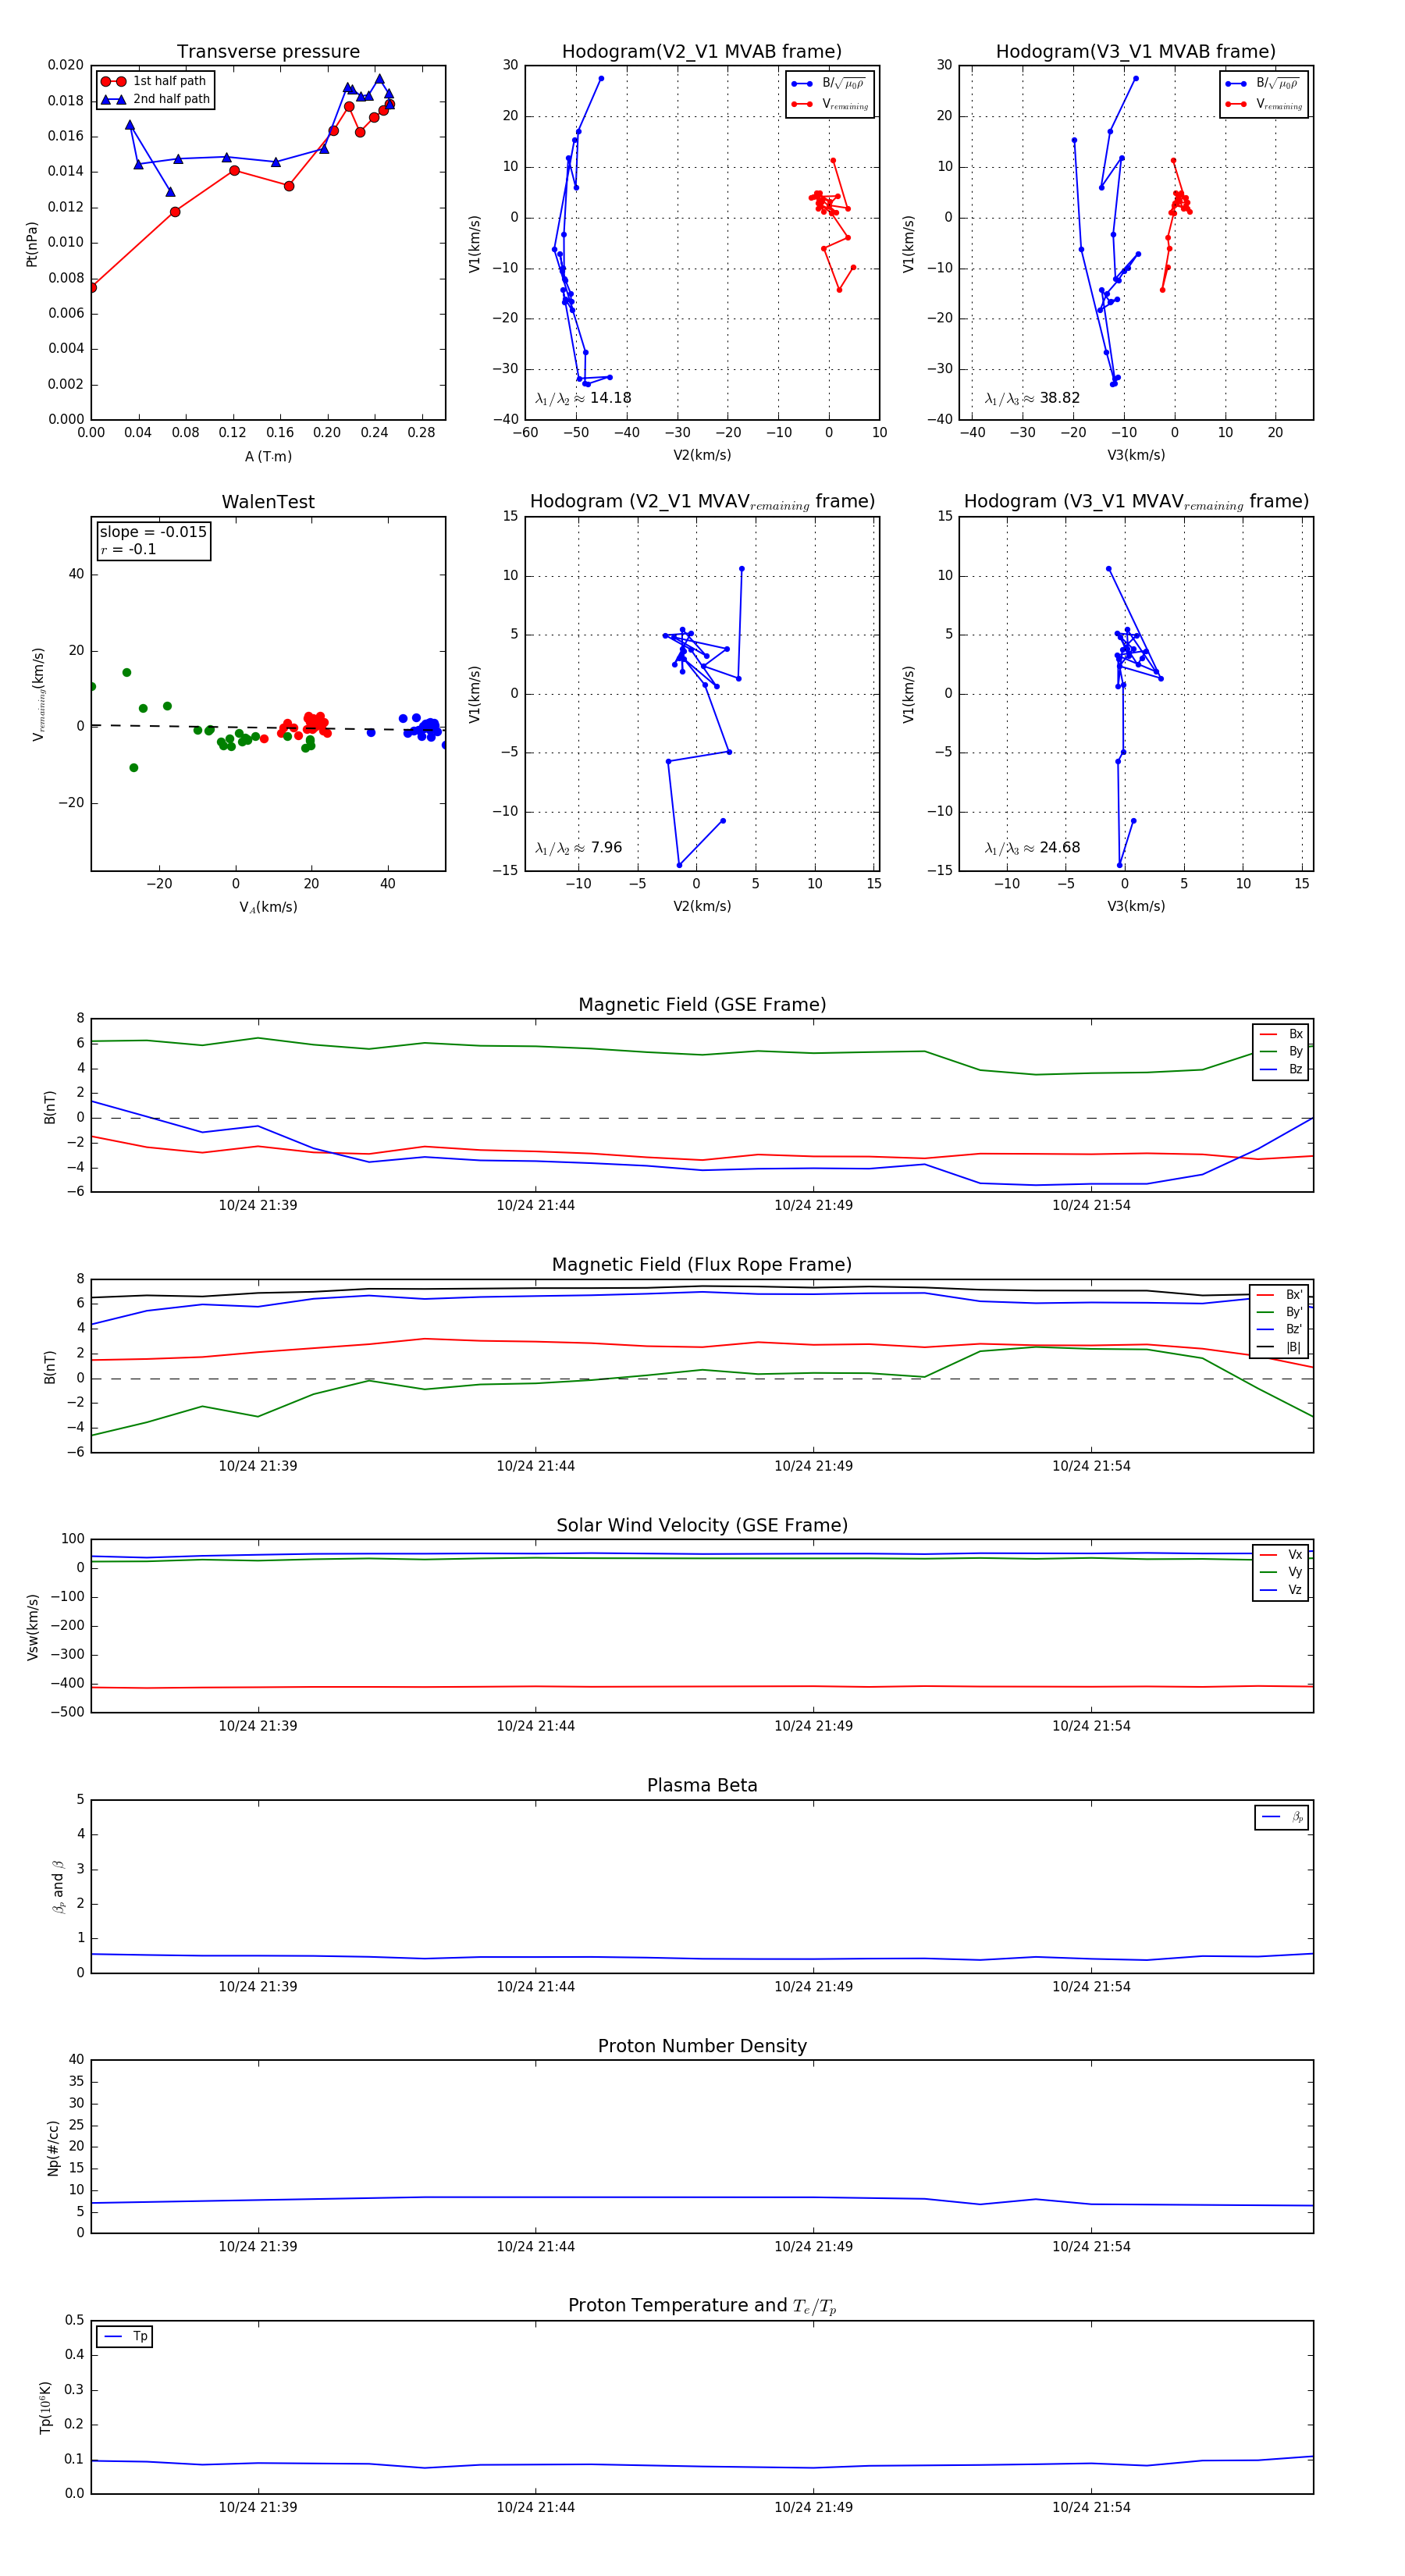Select the "Bz'" legend entry

tap(1279, 1329)
